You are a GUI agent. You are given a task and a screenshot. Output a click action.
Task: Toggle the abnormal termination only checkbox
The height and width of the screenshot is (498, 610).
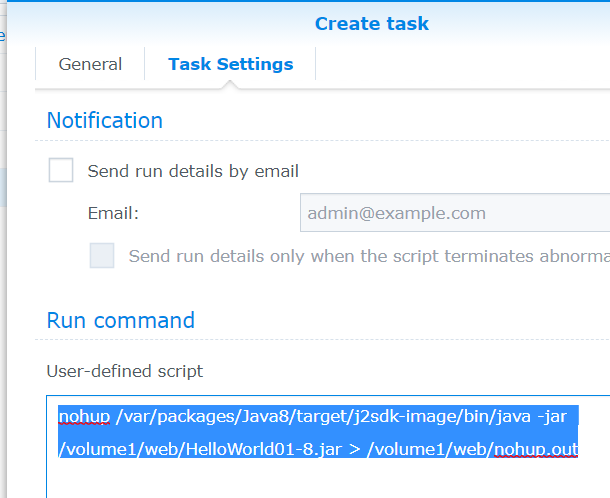point(102,256)
